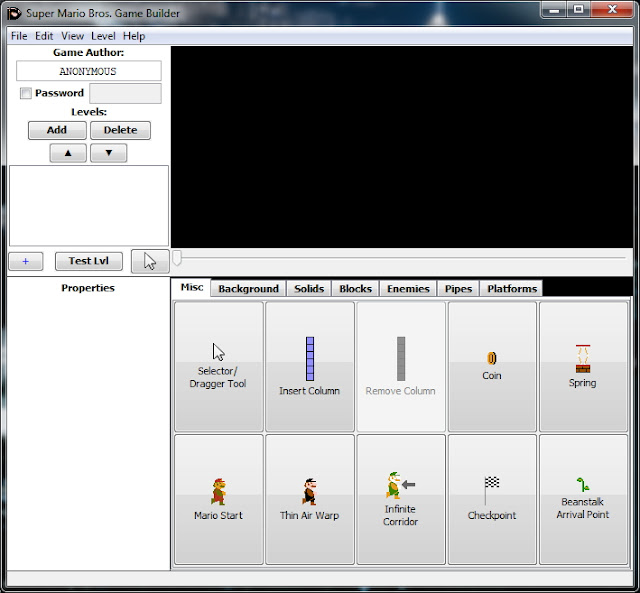
Task: Switch to the Enemies tab
Action: (x=408, y=289)
